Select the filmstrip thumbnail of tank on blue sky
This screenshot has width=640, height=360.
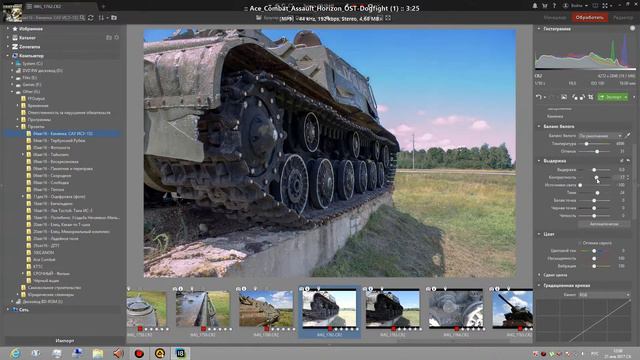(512, 309)
